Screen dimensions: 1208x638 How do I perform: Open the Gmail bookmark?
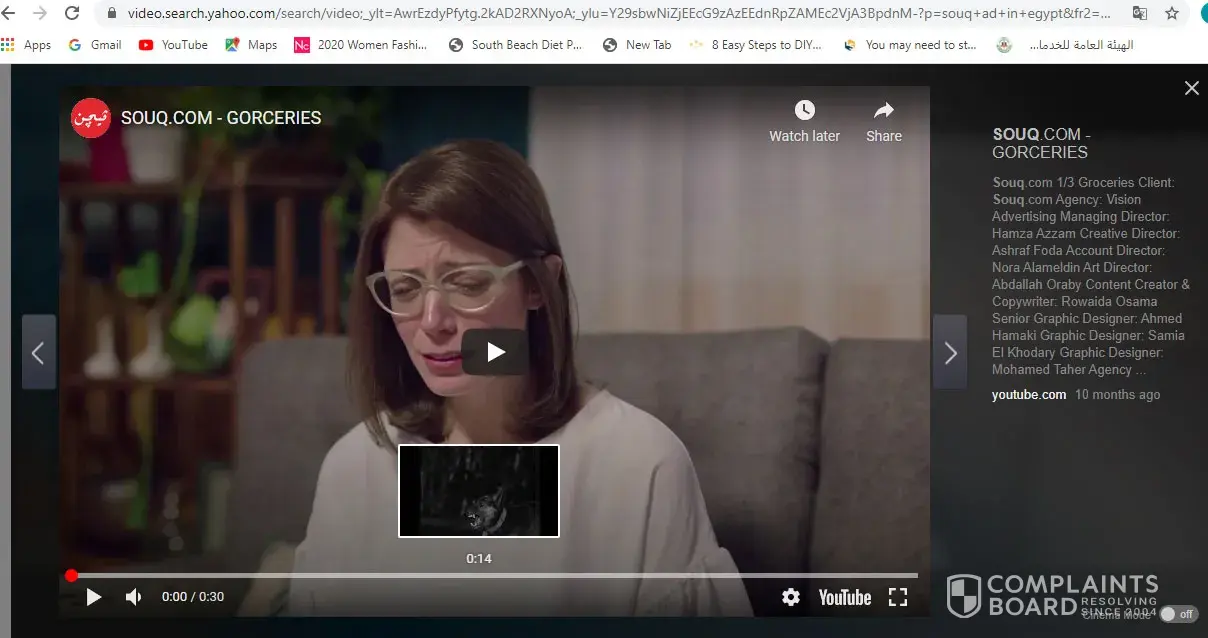click(95, 45)
